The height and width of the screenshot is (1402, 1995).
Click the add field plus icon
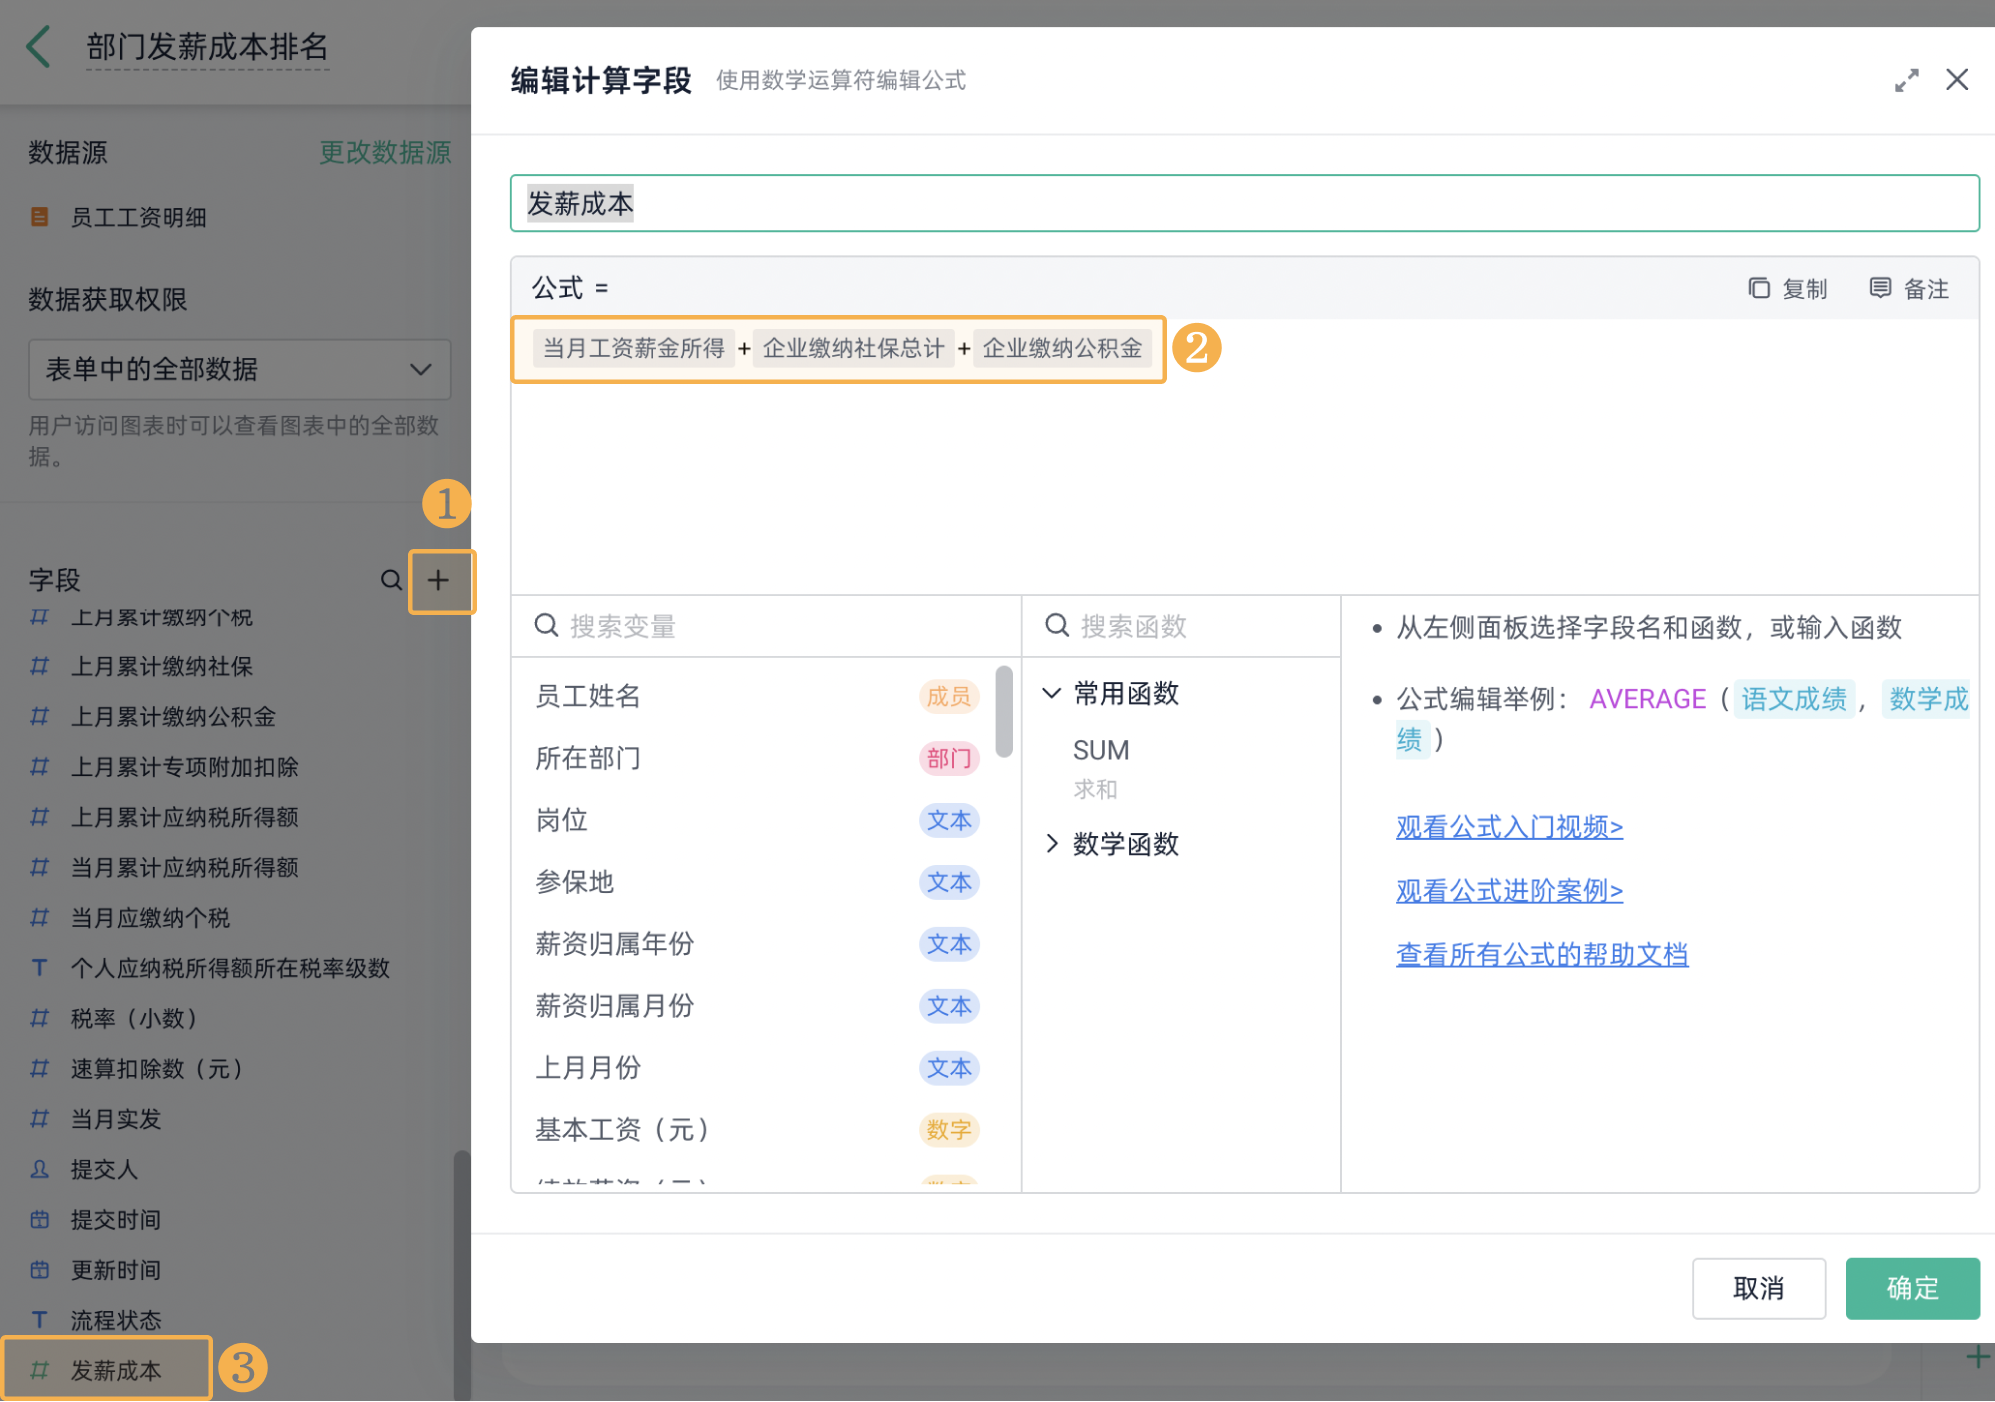pyautogui.click(x=438, y=580)
